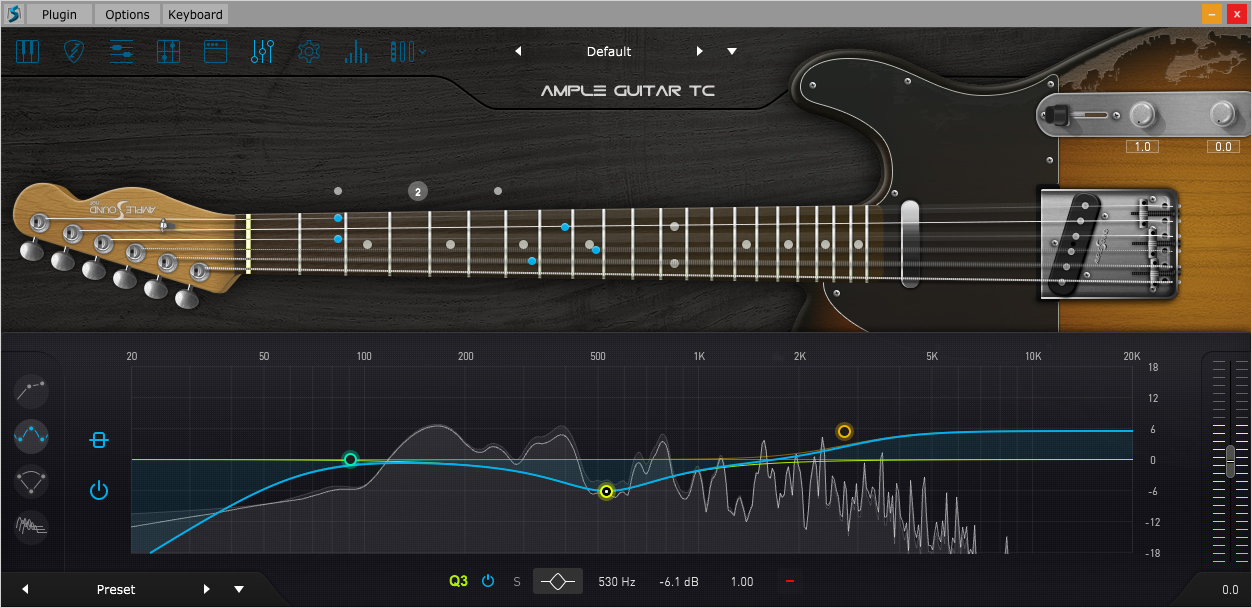Open the window-shaped panel icon in toolbar
This screenshot has height=608, width=1252.
pyautogui.click(x=216, y=52)
